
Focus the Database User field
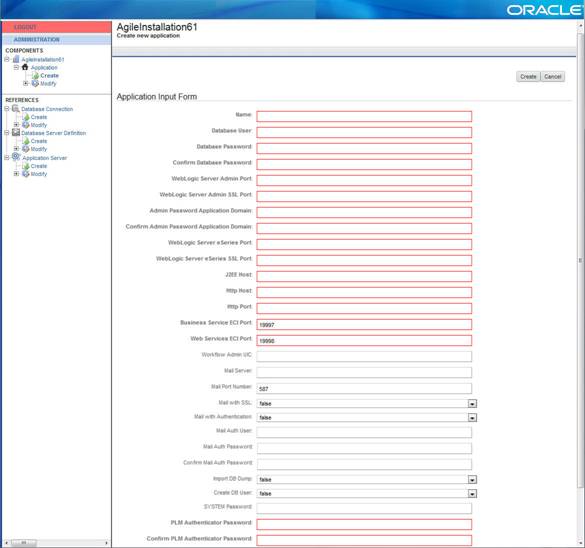pyautogui.click(x=364, y=132)
